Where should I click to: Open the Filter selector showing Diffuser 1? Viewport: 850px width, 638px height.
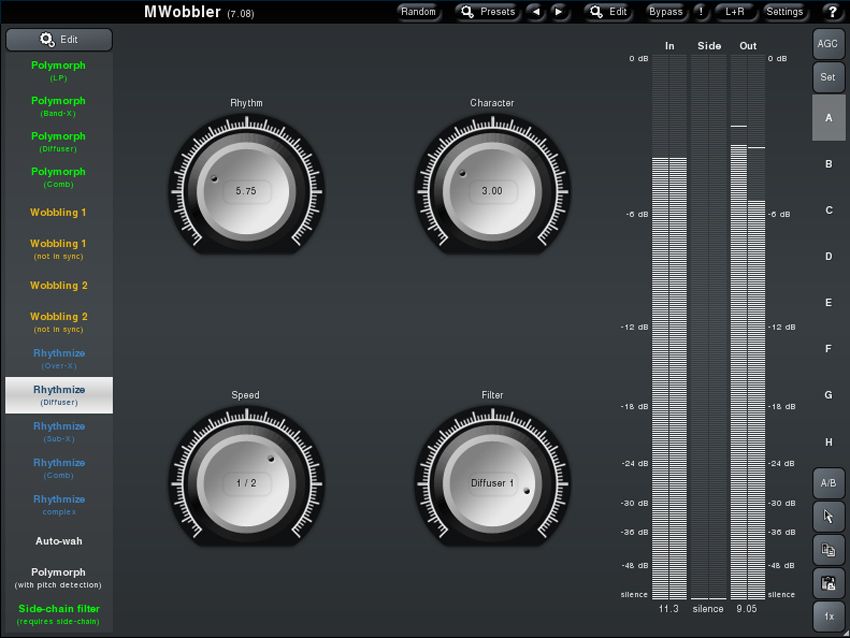[491, 482]
